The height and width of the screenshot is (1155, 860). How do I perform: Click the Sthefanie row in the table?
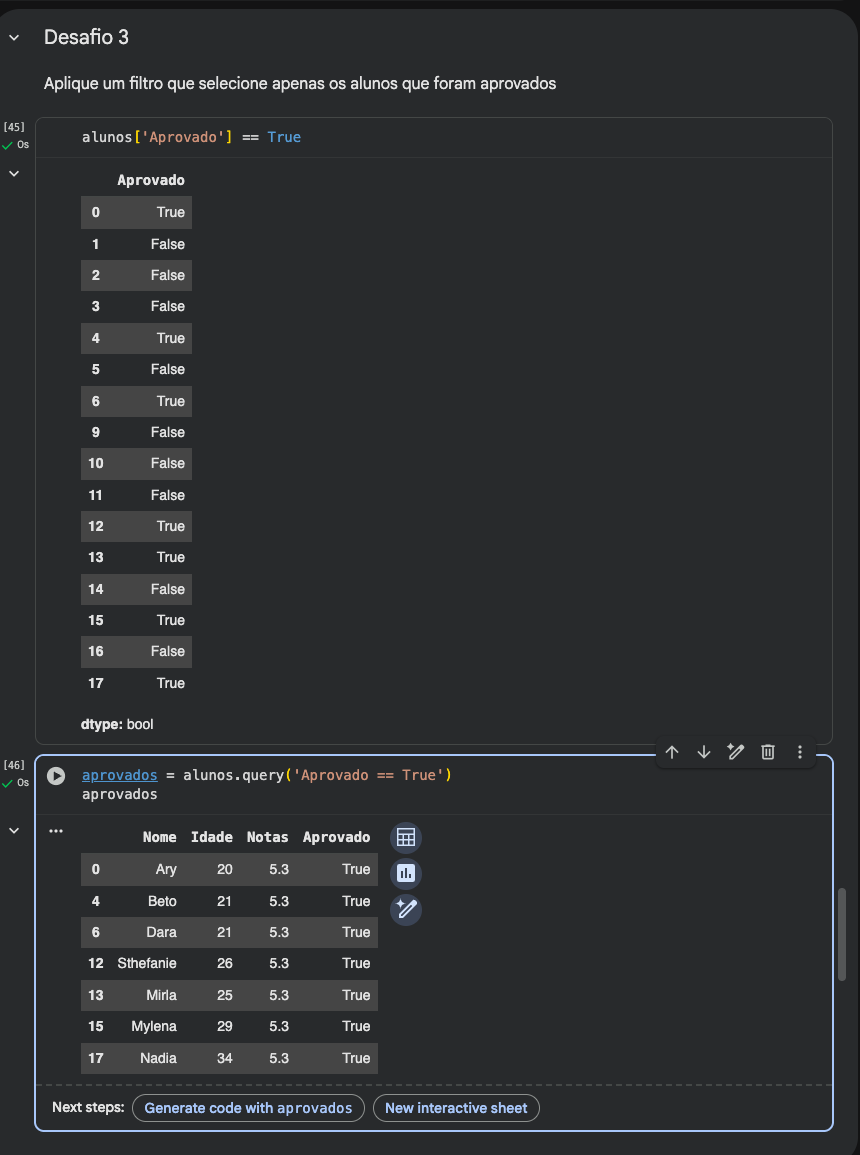click(147, 963)
